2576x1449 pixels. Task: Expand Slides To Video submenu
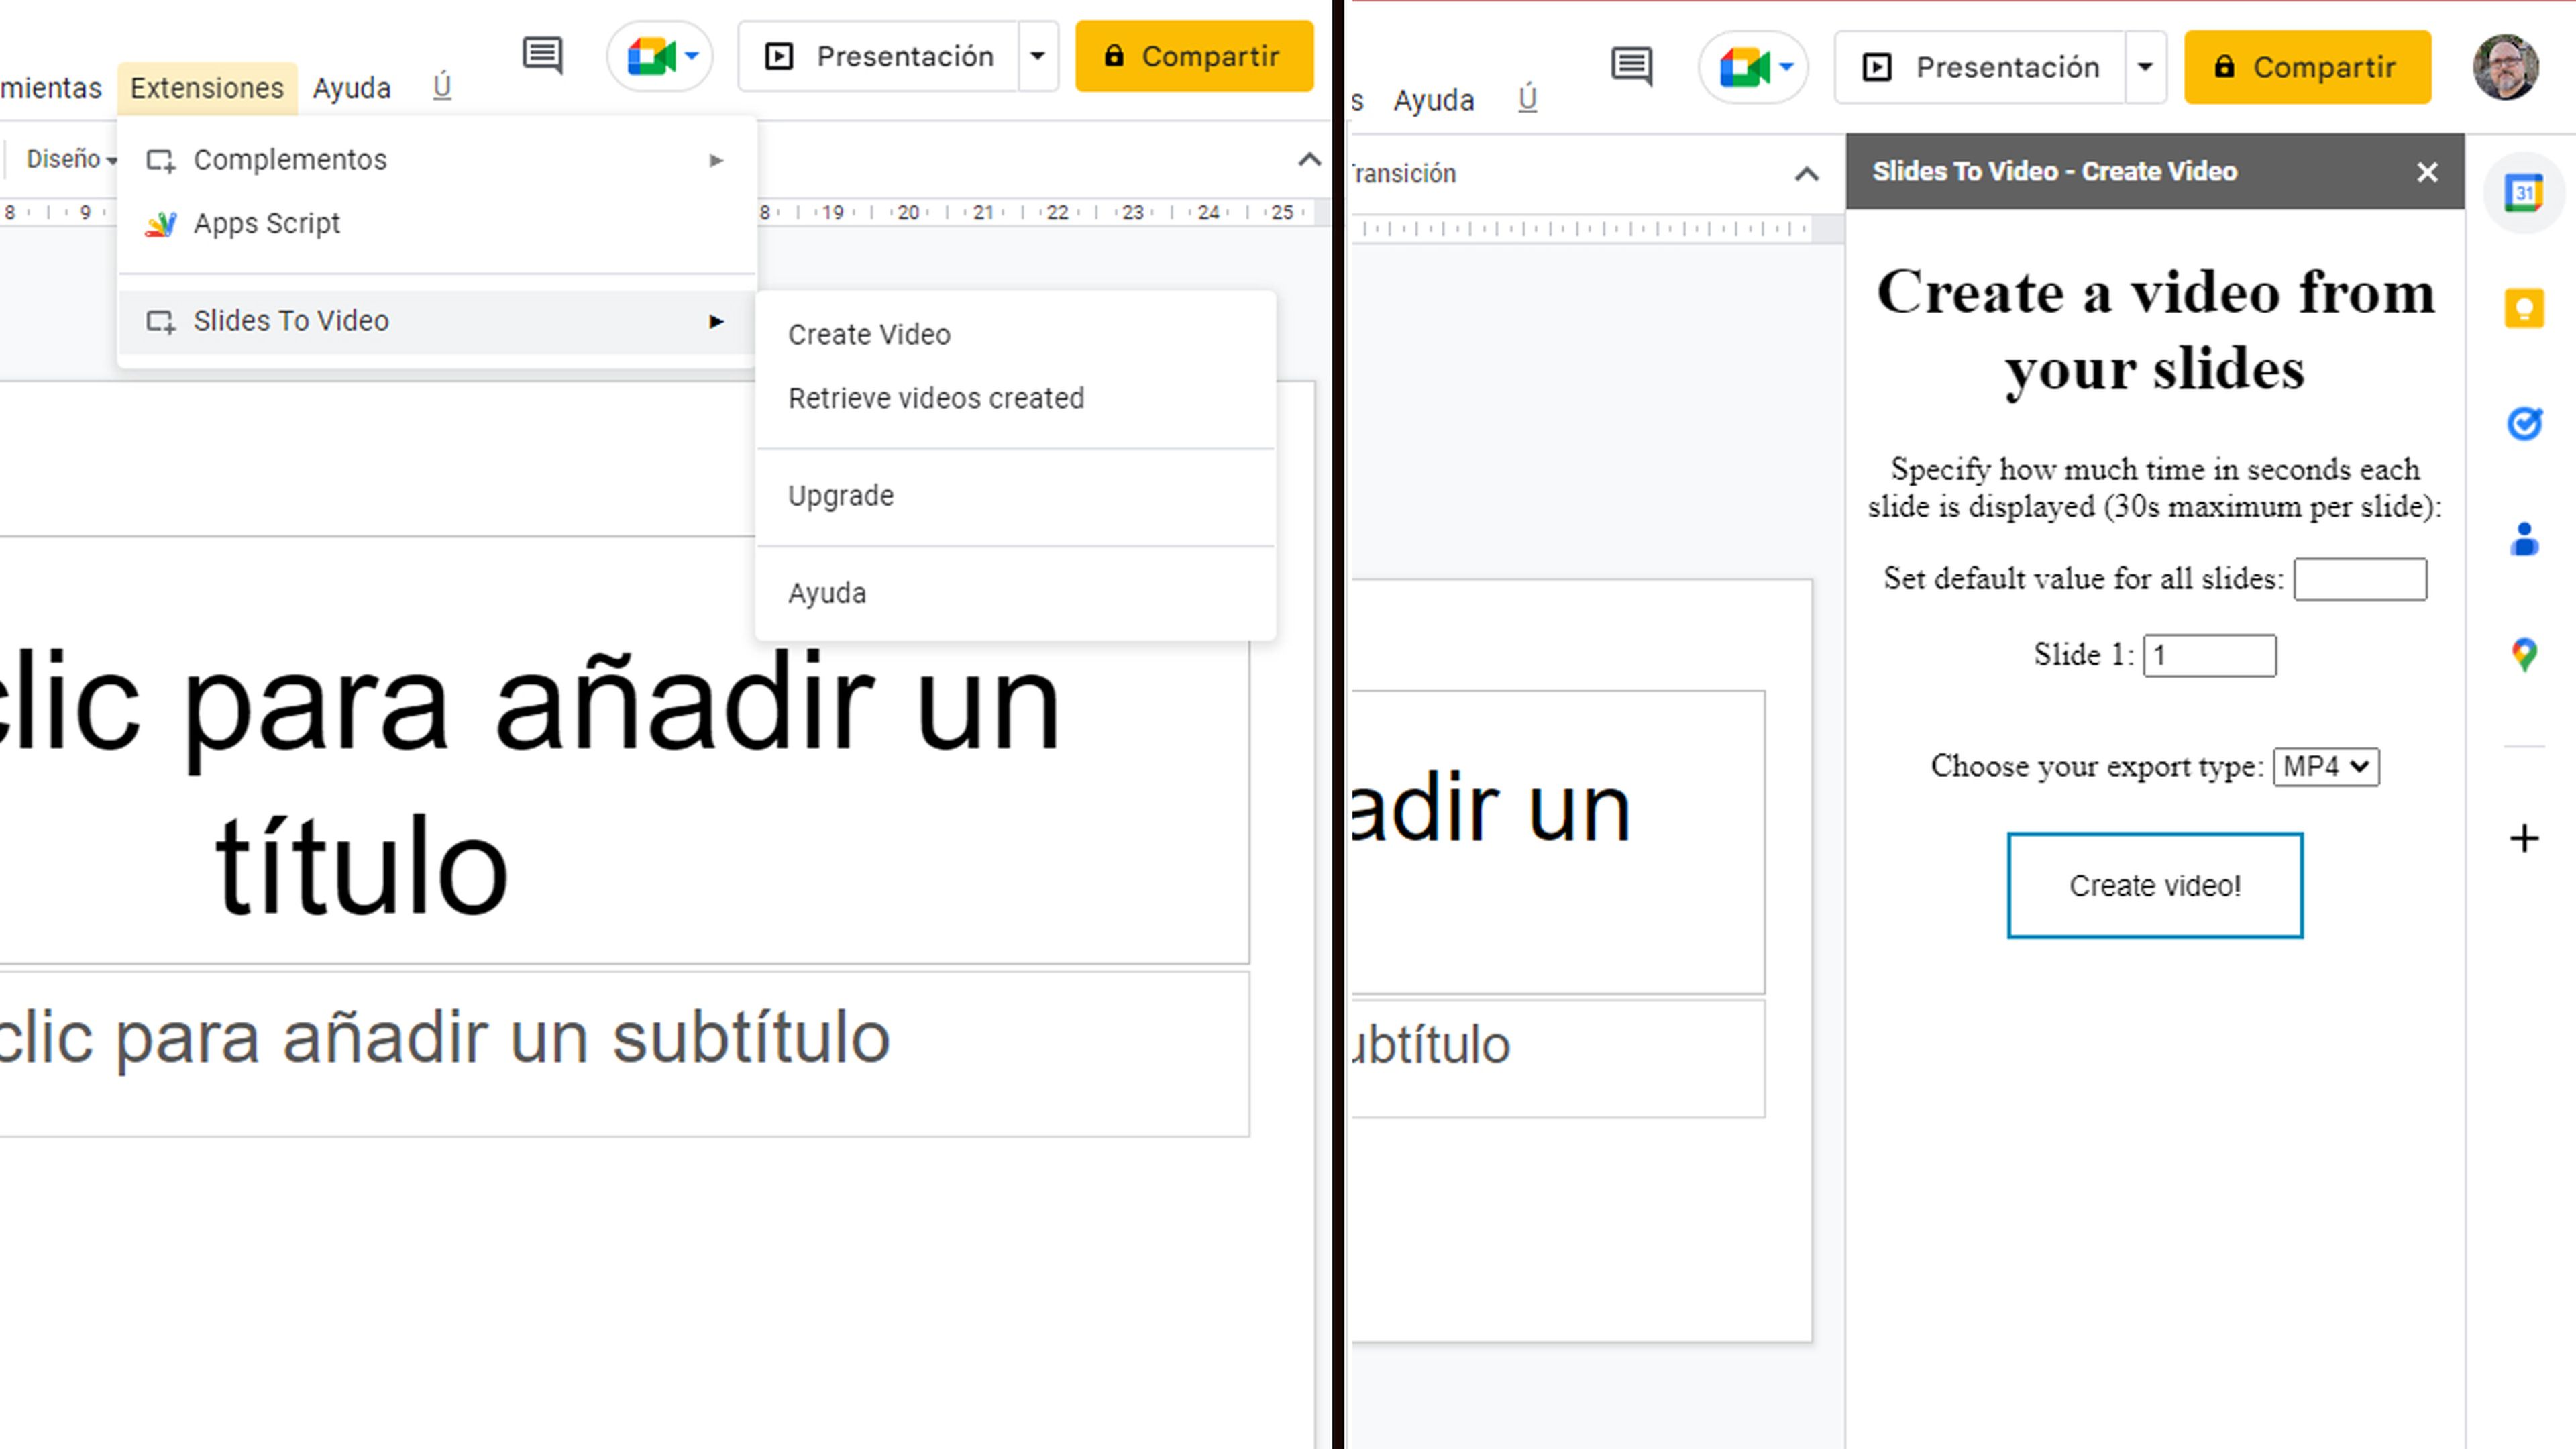click(436, 321)
